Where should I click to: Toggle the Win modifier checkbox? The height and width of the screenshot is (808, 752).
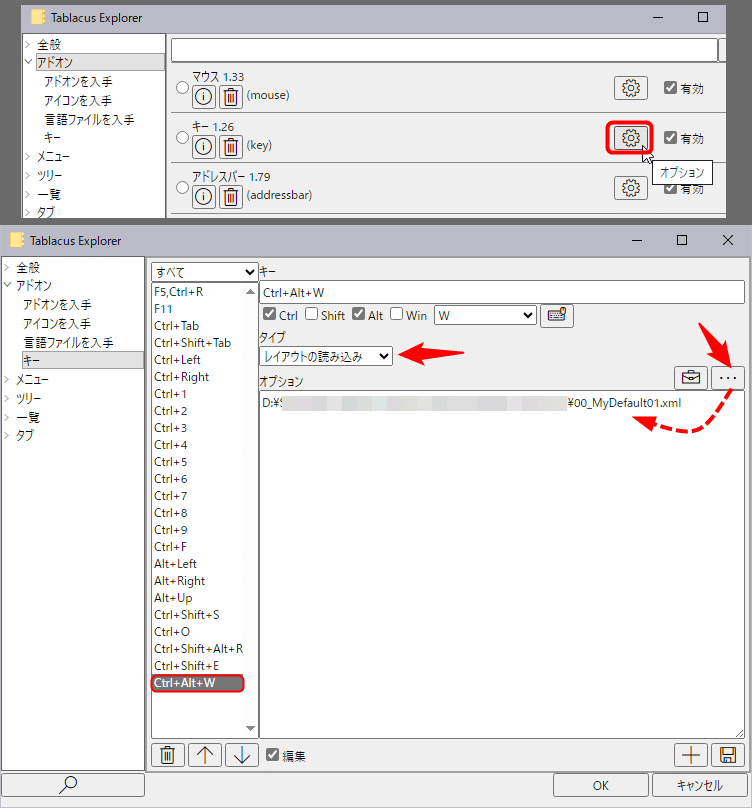coord(396,314)
